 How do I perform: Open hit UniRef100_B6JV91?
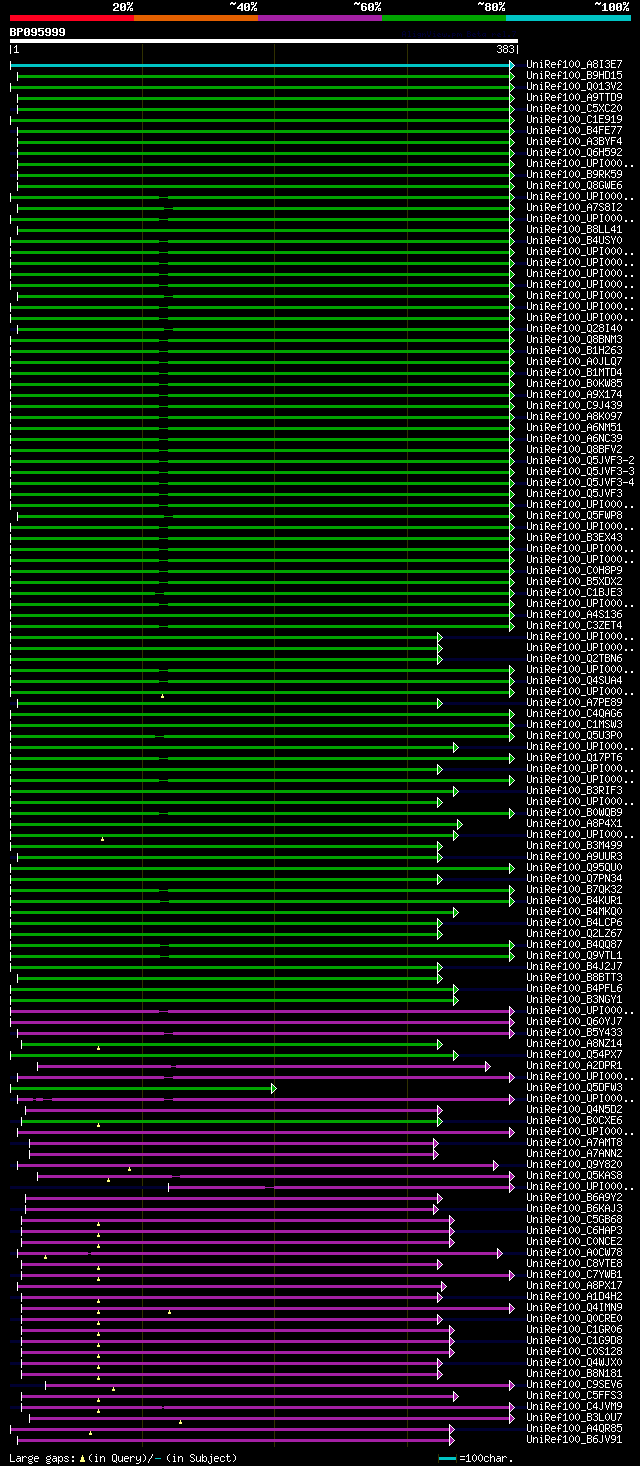point(574,1439)
